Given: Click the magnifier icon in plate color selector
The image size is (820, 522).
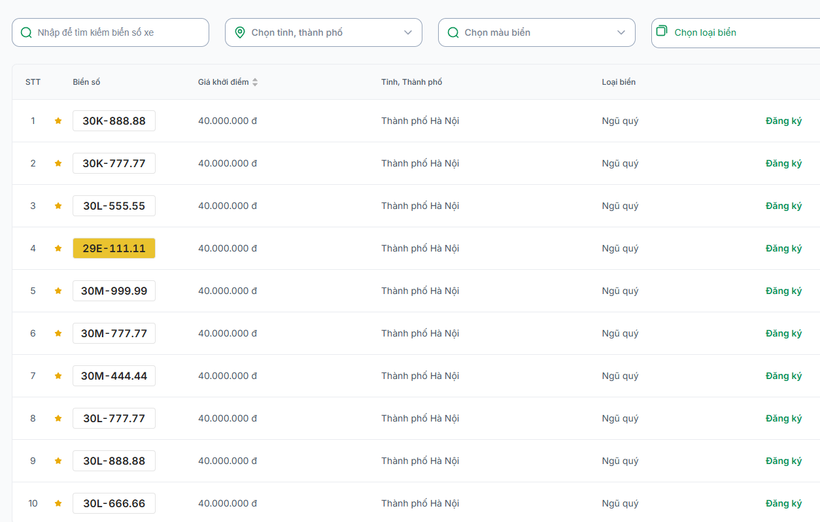Looking at the screenshot, I should point(453,33).
